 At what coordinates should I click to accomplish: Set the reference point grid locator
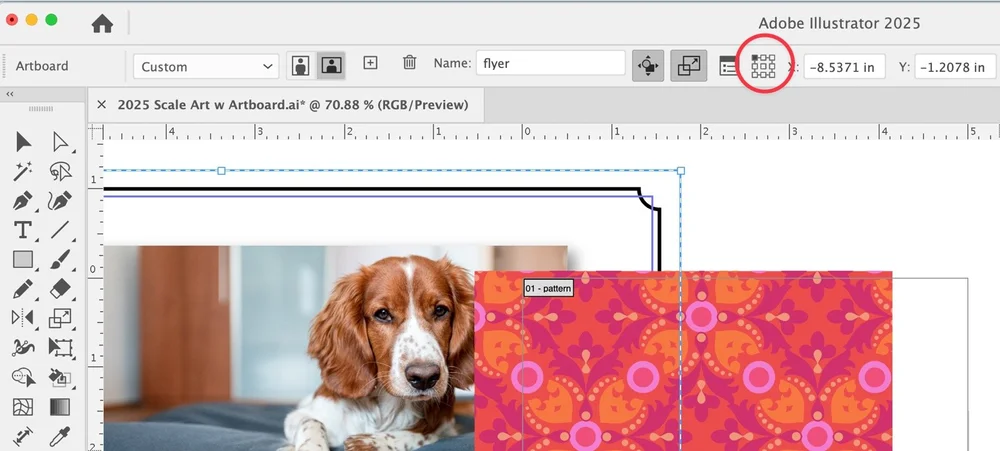coord(763,66)
